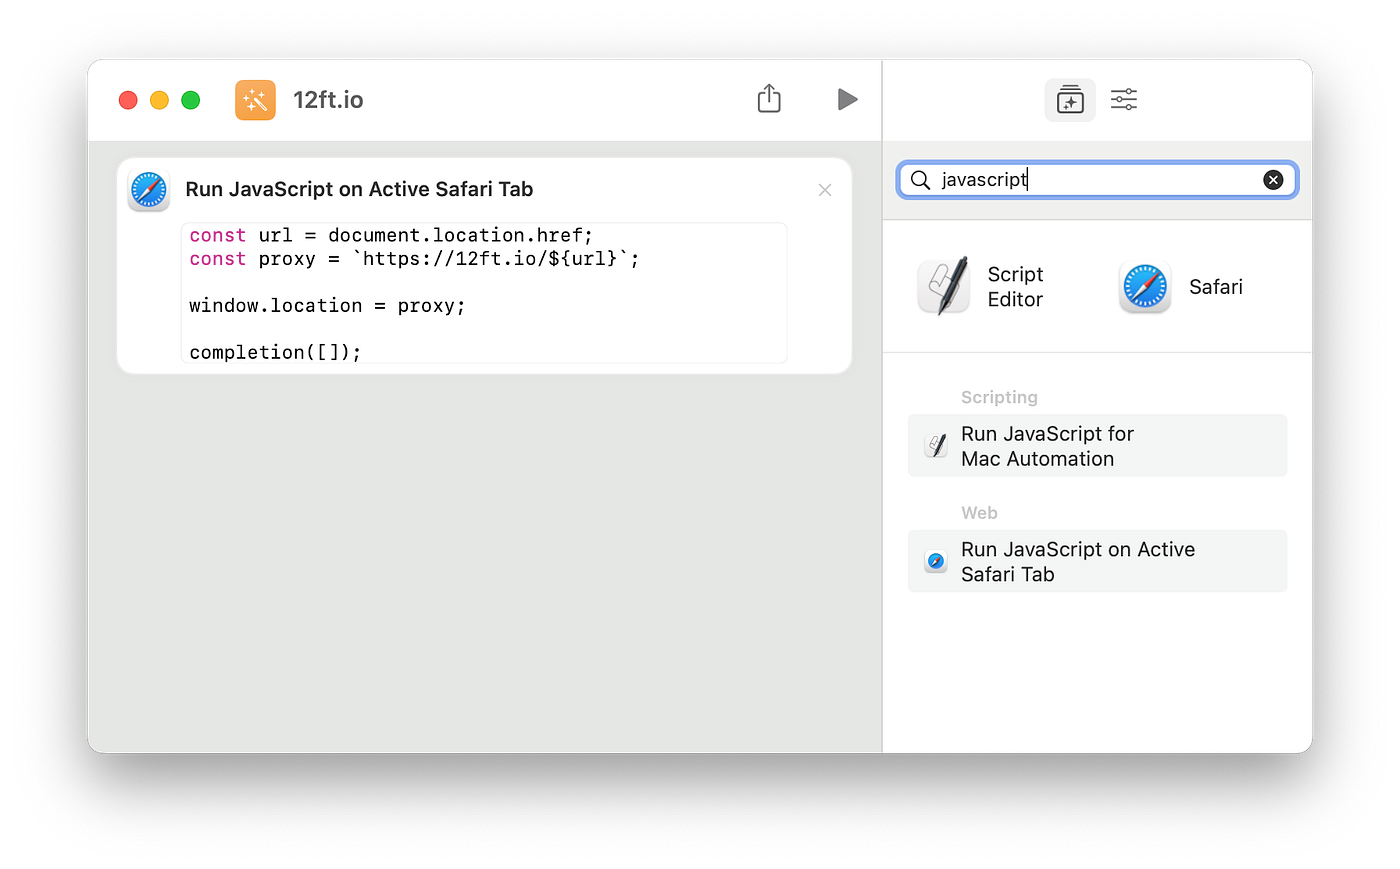Screen dimensions: 1400x869
Task: Click the shortcut title 12ft.io to rename it
Action: 328,99
